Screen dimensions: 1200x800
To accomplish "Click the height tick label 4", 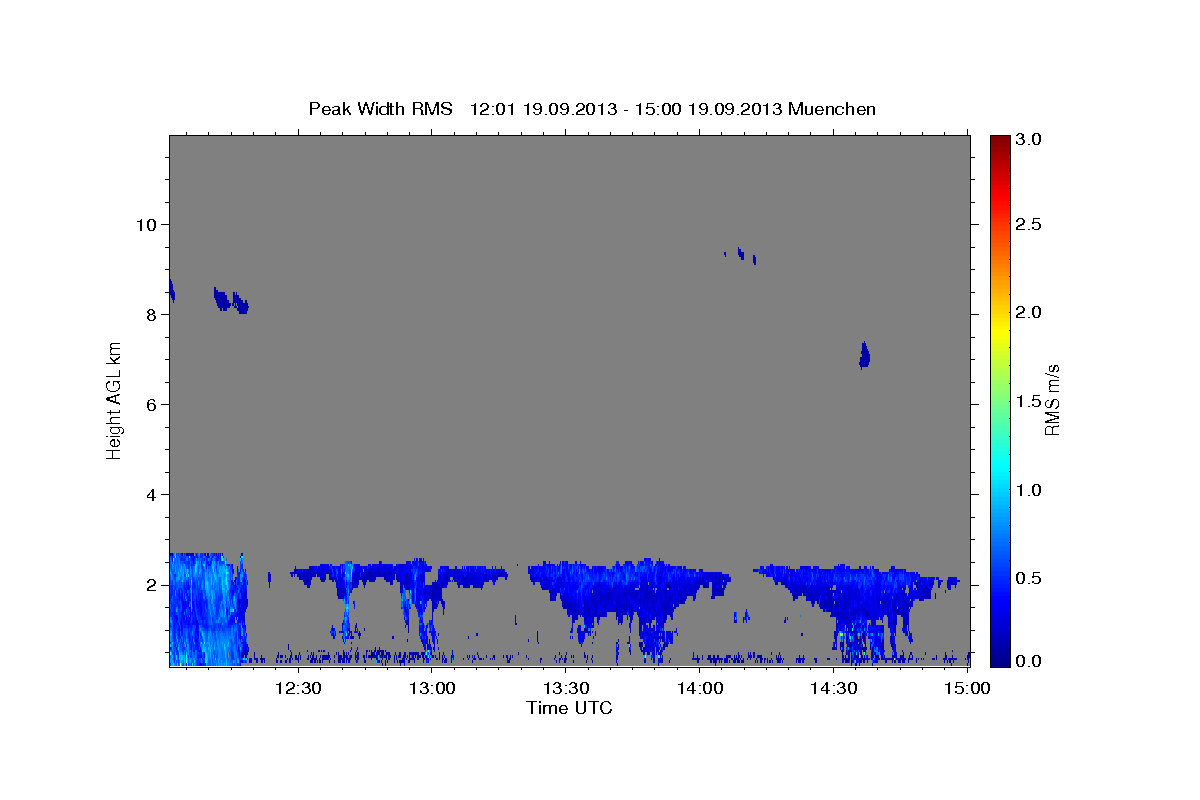I will tap(151, 494).
